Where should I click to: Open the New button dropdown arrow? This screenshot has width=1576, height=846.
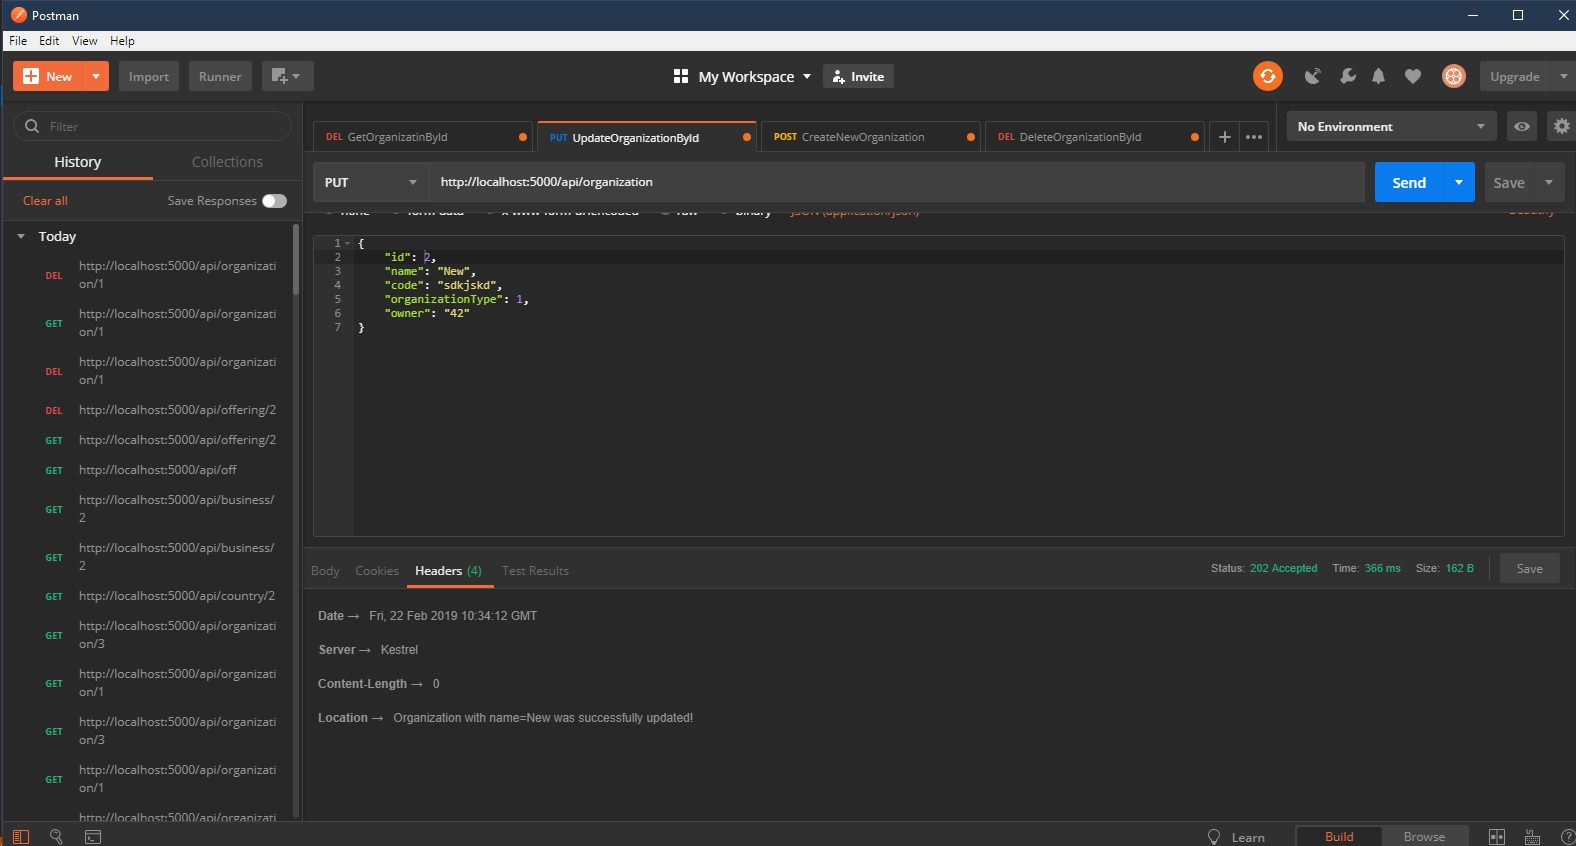coord(95,76)
